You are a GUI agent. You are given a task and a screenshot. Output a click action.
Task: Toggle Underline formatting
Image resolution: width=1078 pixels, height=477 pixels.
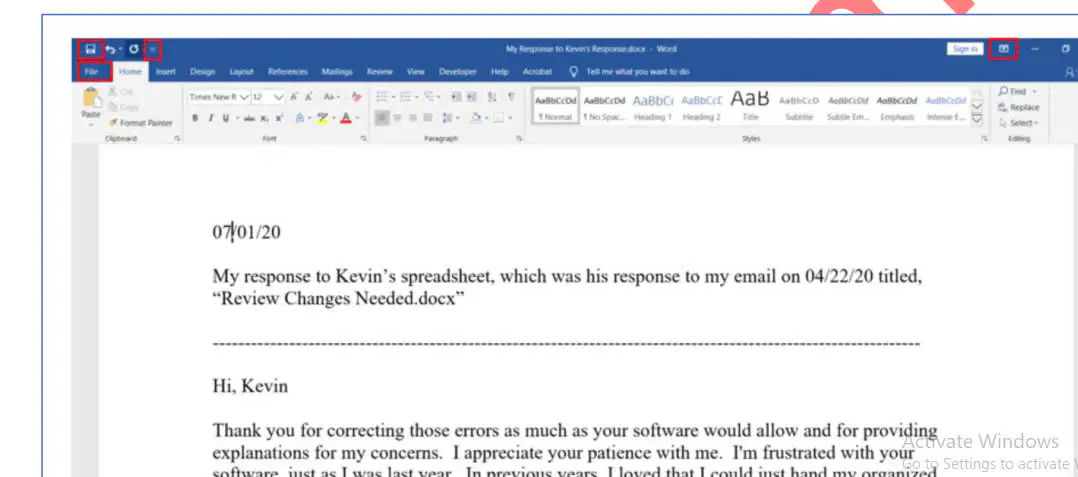click(226, 118)
